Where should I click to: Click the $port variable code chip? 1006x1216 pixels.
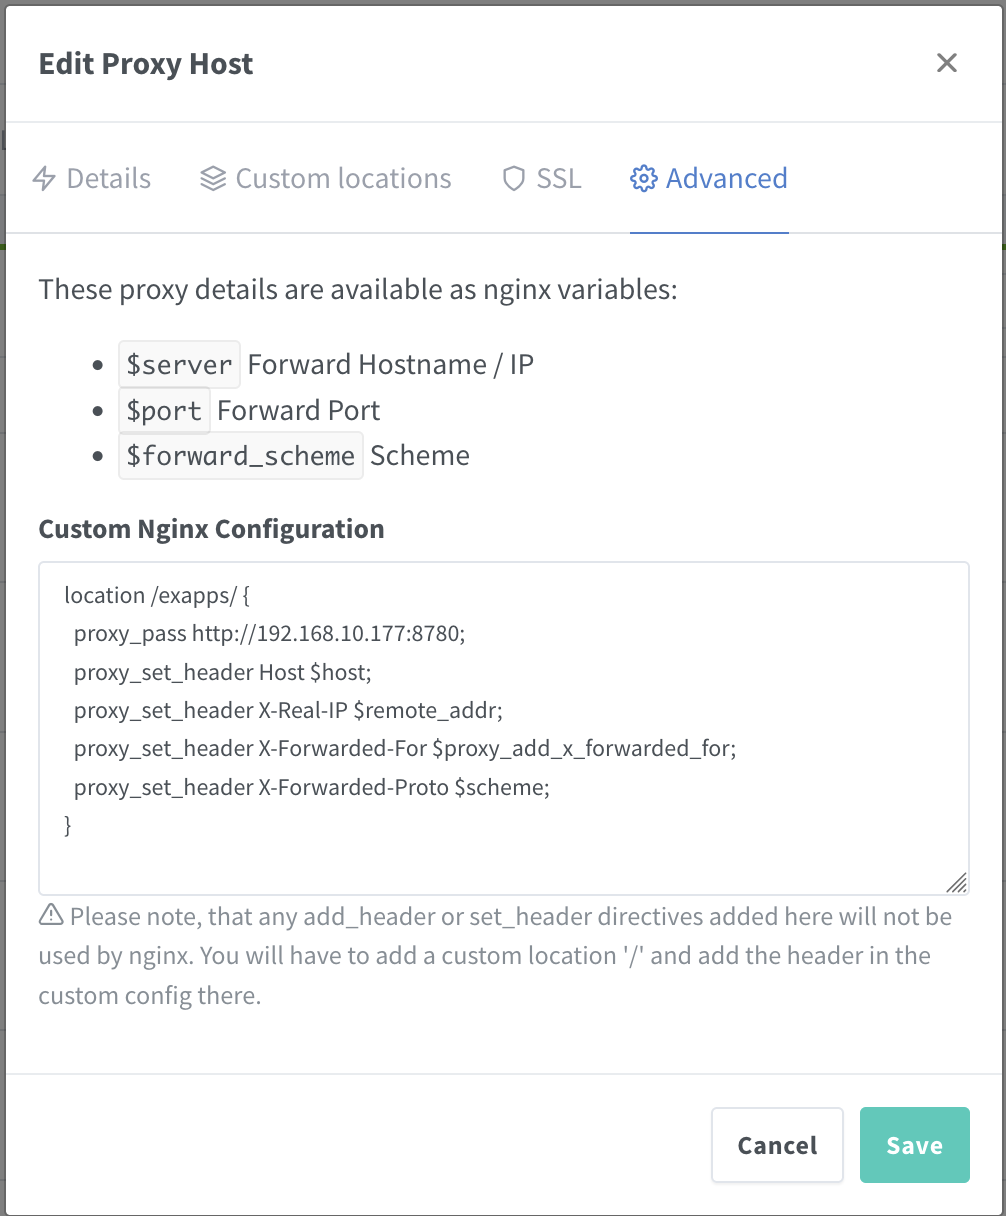[x=164, y=411]
